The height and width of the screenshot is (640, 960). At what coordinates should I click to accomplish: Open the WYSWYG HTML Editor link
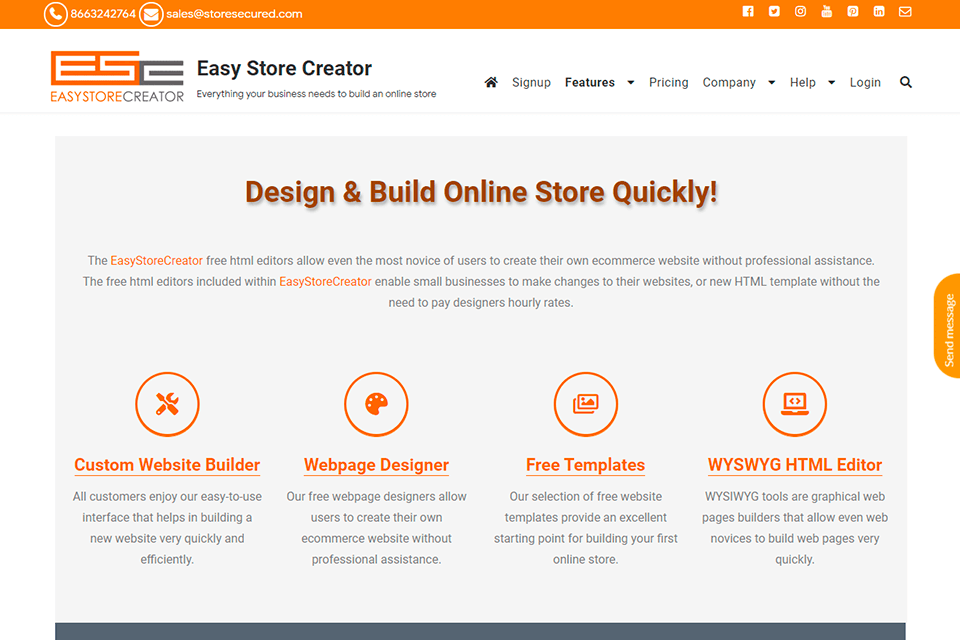795,465
